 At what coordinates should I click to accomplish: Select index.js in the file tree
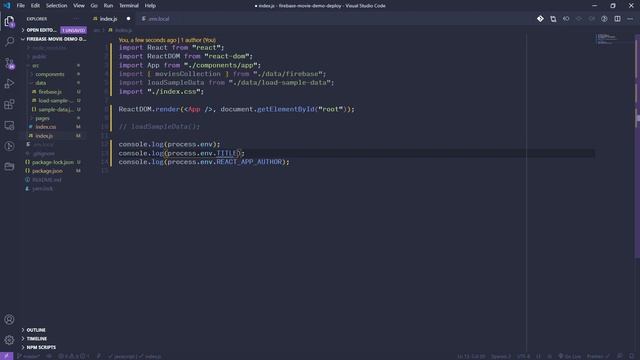click(x=44, y=136)
